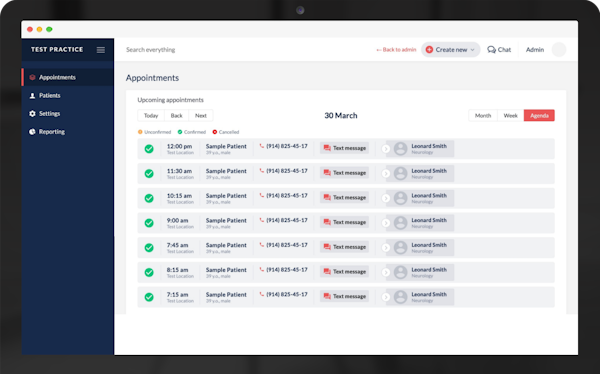Send Text message for 12:00 pm appointment
Screen dimensions: 600x374
[344, 148]
